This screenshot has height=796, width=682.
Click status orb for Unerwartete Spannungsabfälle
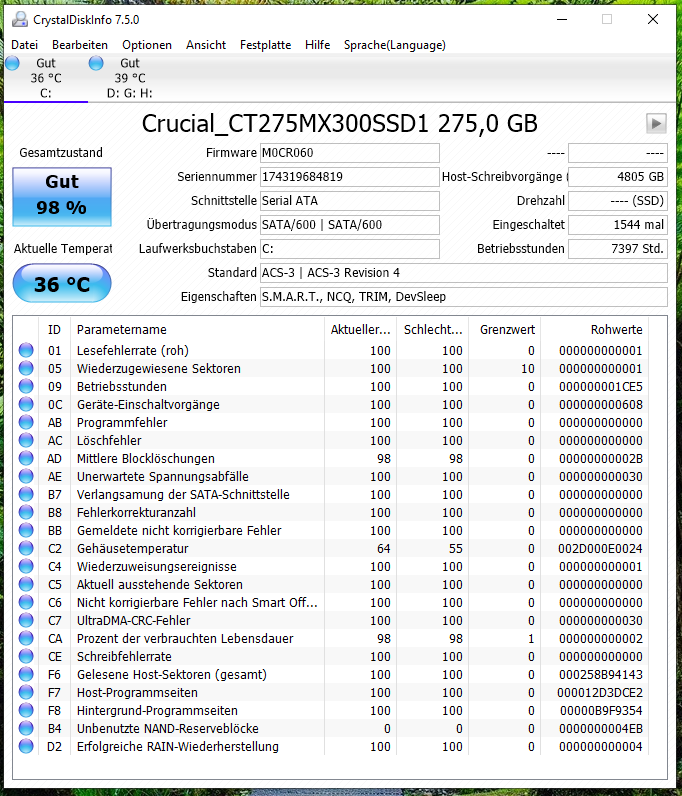pos(26,476)
